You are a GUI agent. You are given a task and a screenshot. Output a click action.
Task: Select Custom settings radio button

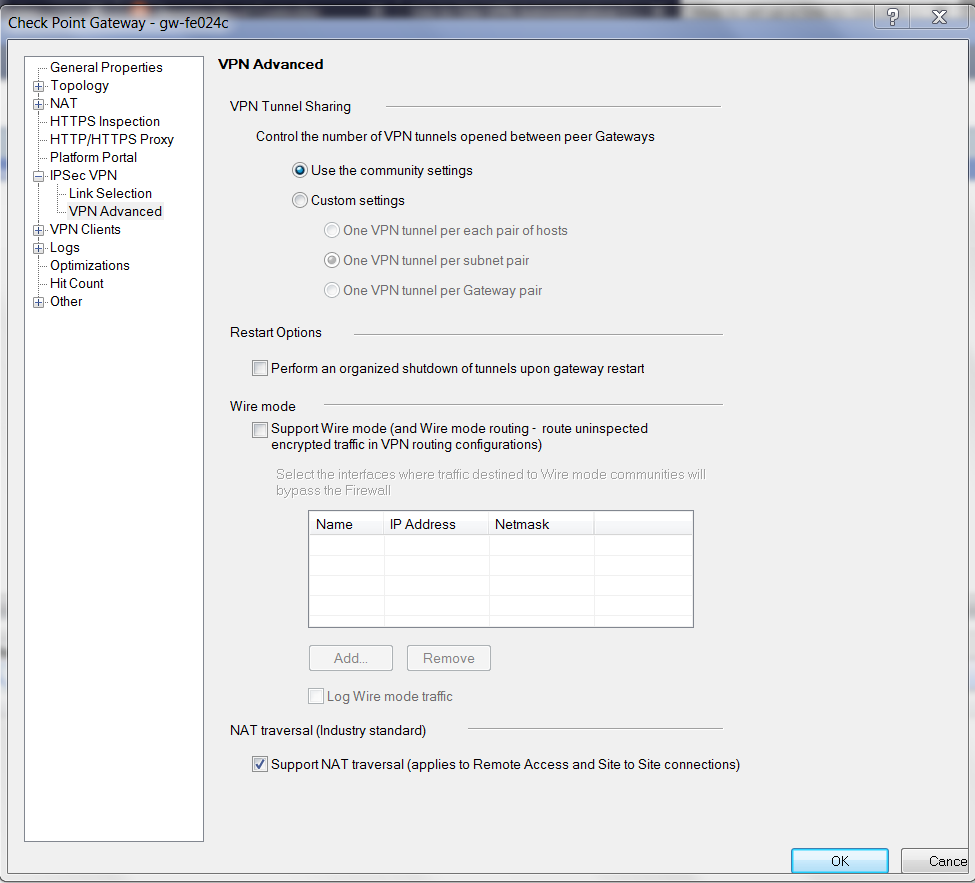tap(300, 201)
